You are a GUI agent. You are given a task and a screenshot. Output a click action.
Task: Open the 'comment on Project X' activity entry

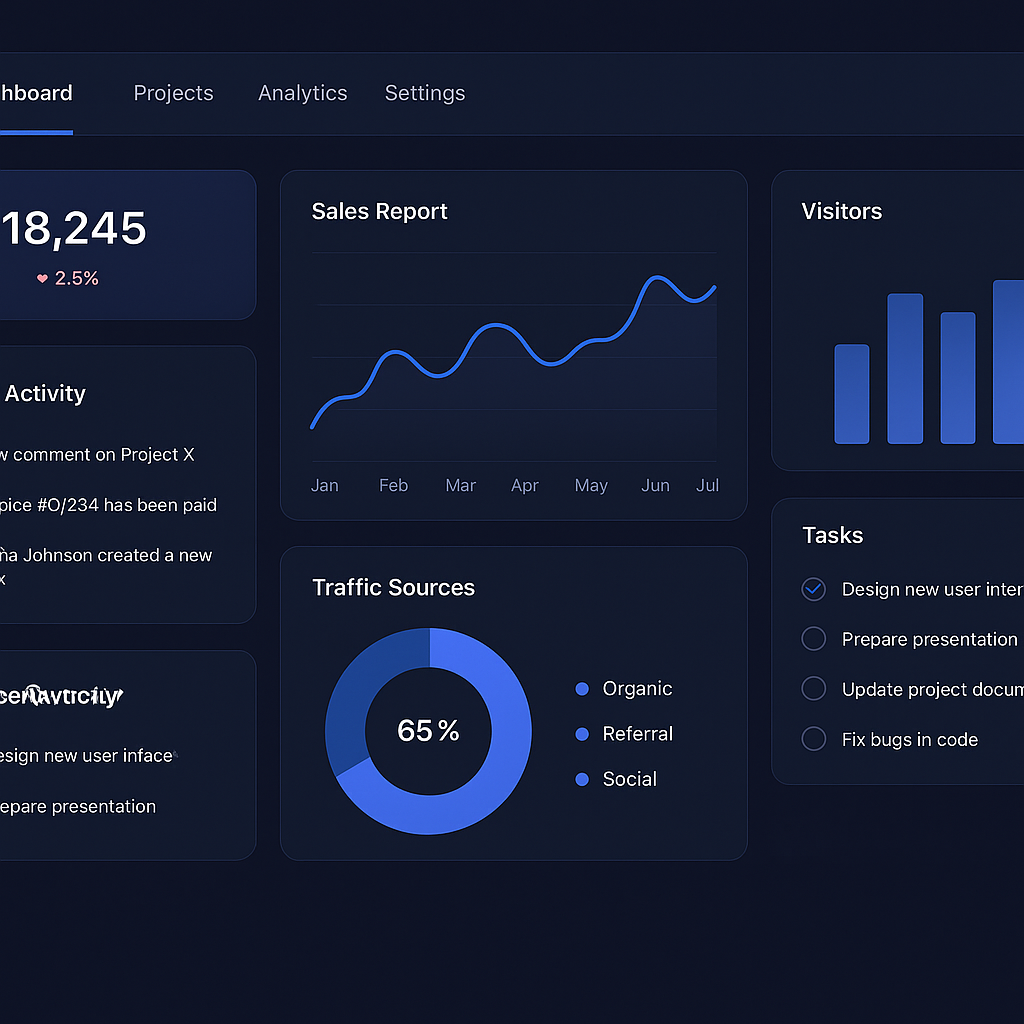pos(100,454)
